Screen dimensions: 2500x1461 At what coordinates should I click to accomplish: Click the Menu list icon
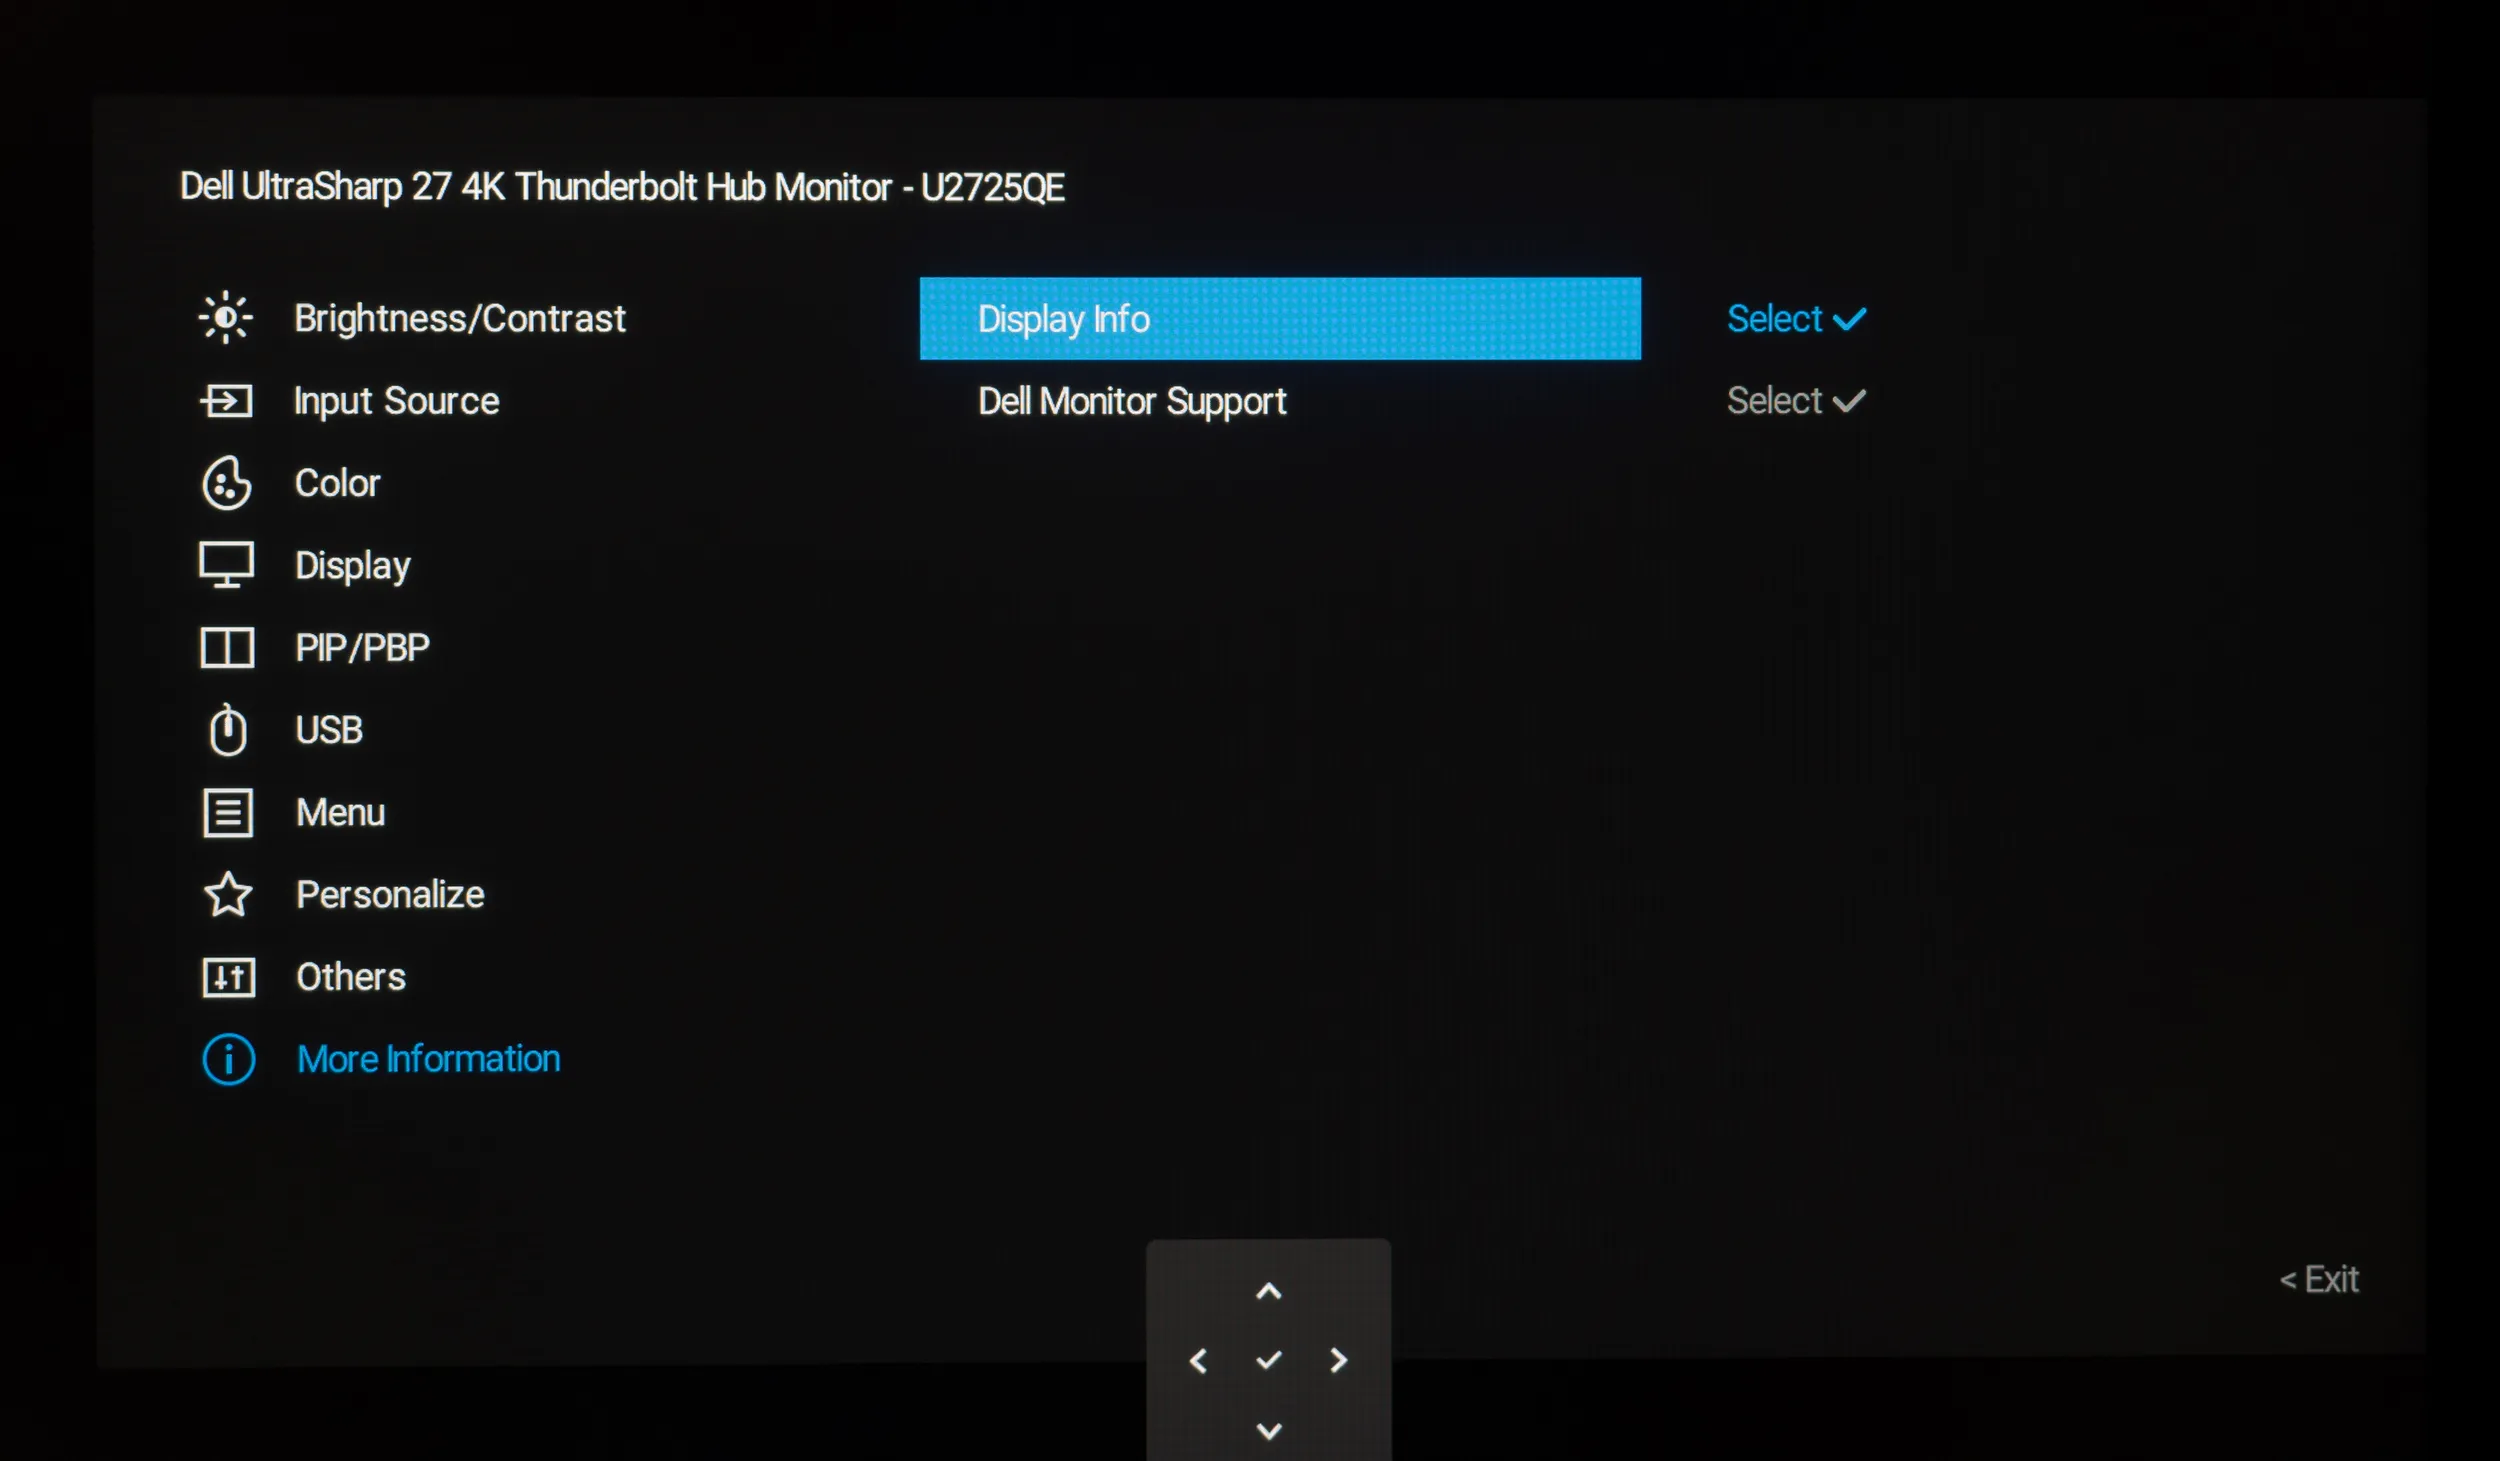(228, 812)
